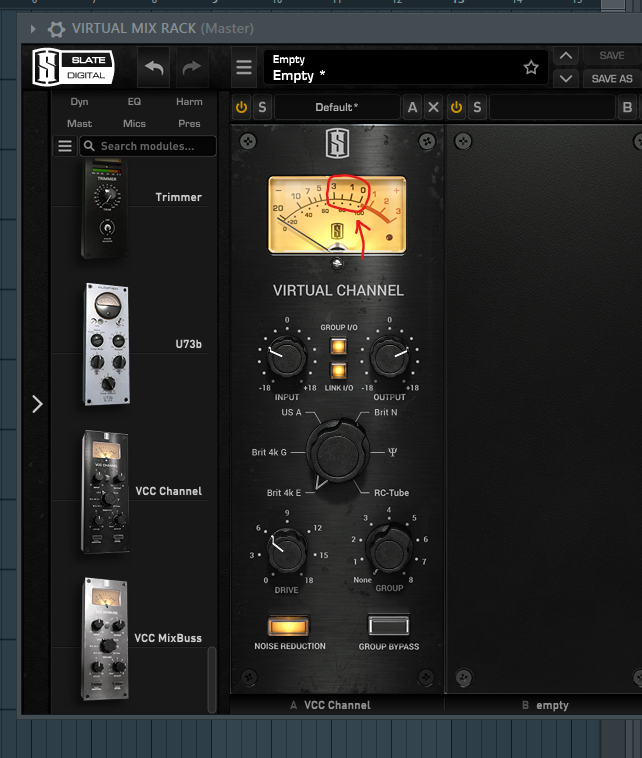The image size is (642, 758).
Task: Toggle the GROUP BYPASS switch
Action: click(x=389, y=626)
